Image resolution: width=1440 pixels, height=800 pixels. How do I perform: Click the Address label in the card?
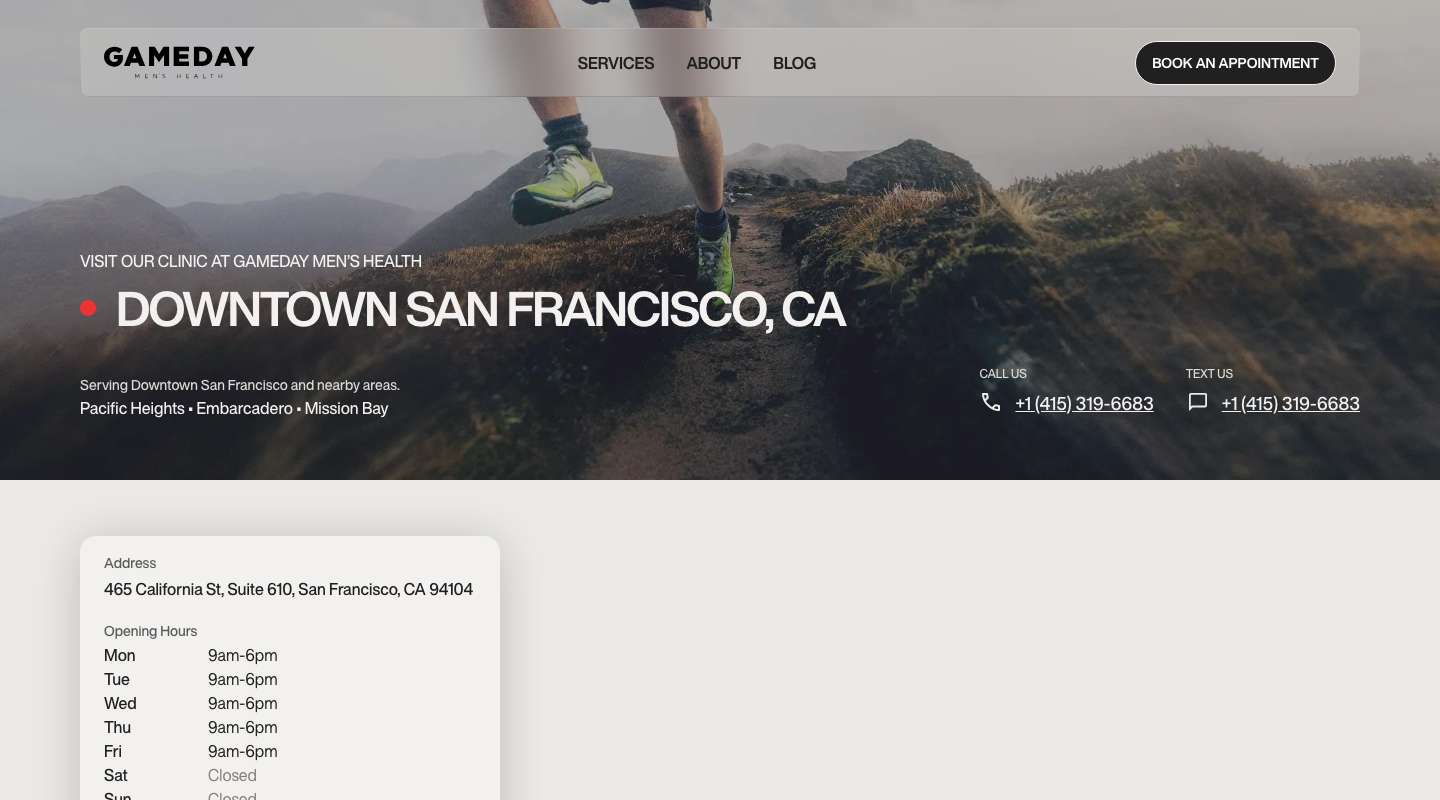coord(130,563)
